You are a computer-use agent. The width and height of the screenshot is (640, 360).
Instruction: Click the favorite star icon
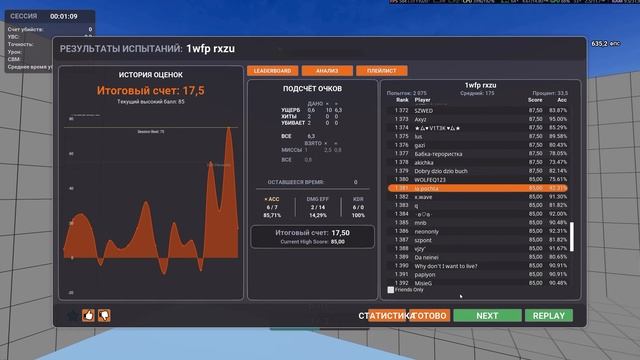pos(72,315)
